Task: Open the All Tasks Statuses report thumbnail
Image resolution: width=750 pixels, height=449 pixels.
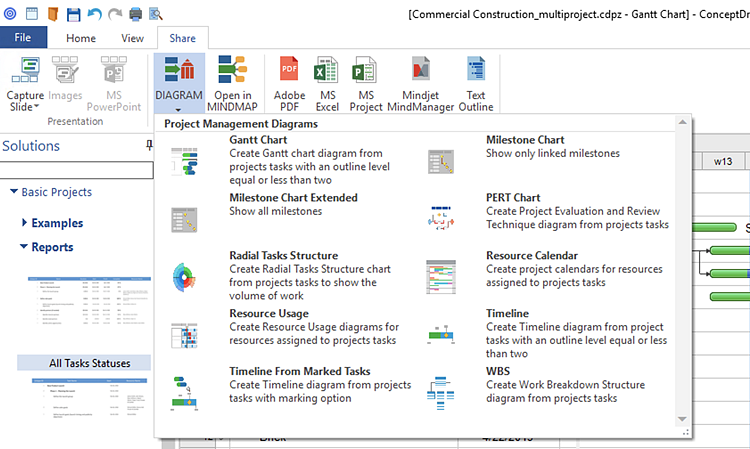Action: pos(89,302)
